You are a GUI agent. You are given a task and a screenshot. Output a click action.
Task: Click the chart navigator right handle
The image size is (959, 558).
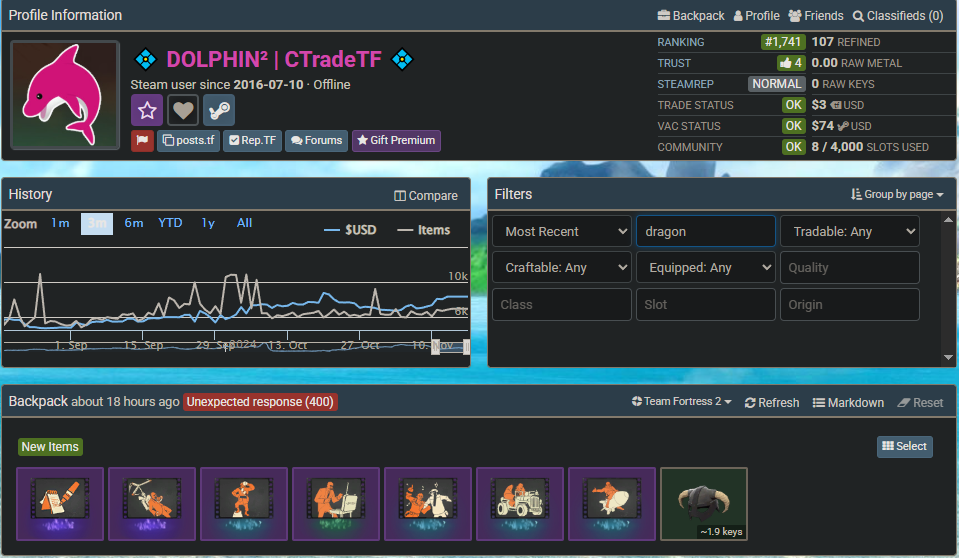point(466,347)
